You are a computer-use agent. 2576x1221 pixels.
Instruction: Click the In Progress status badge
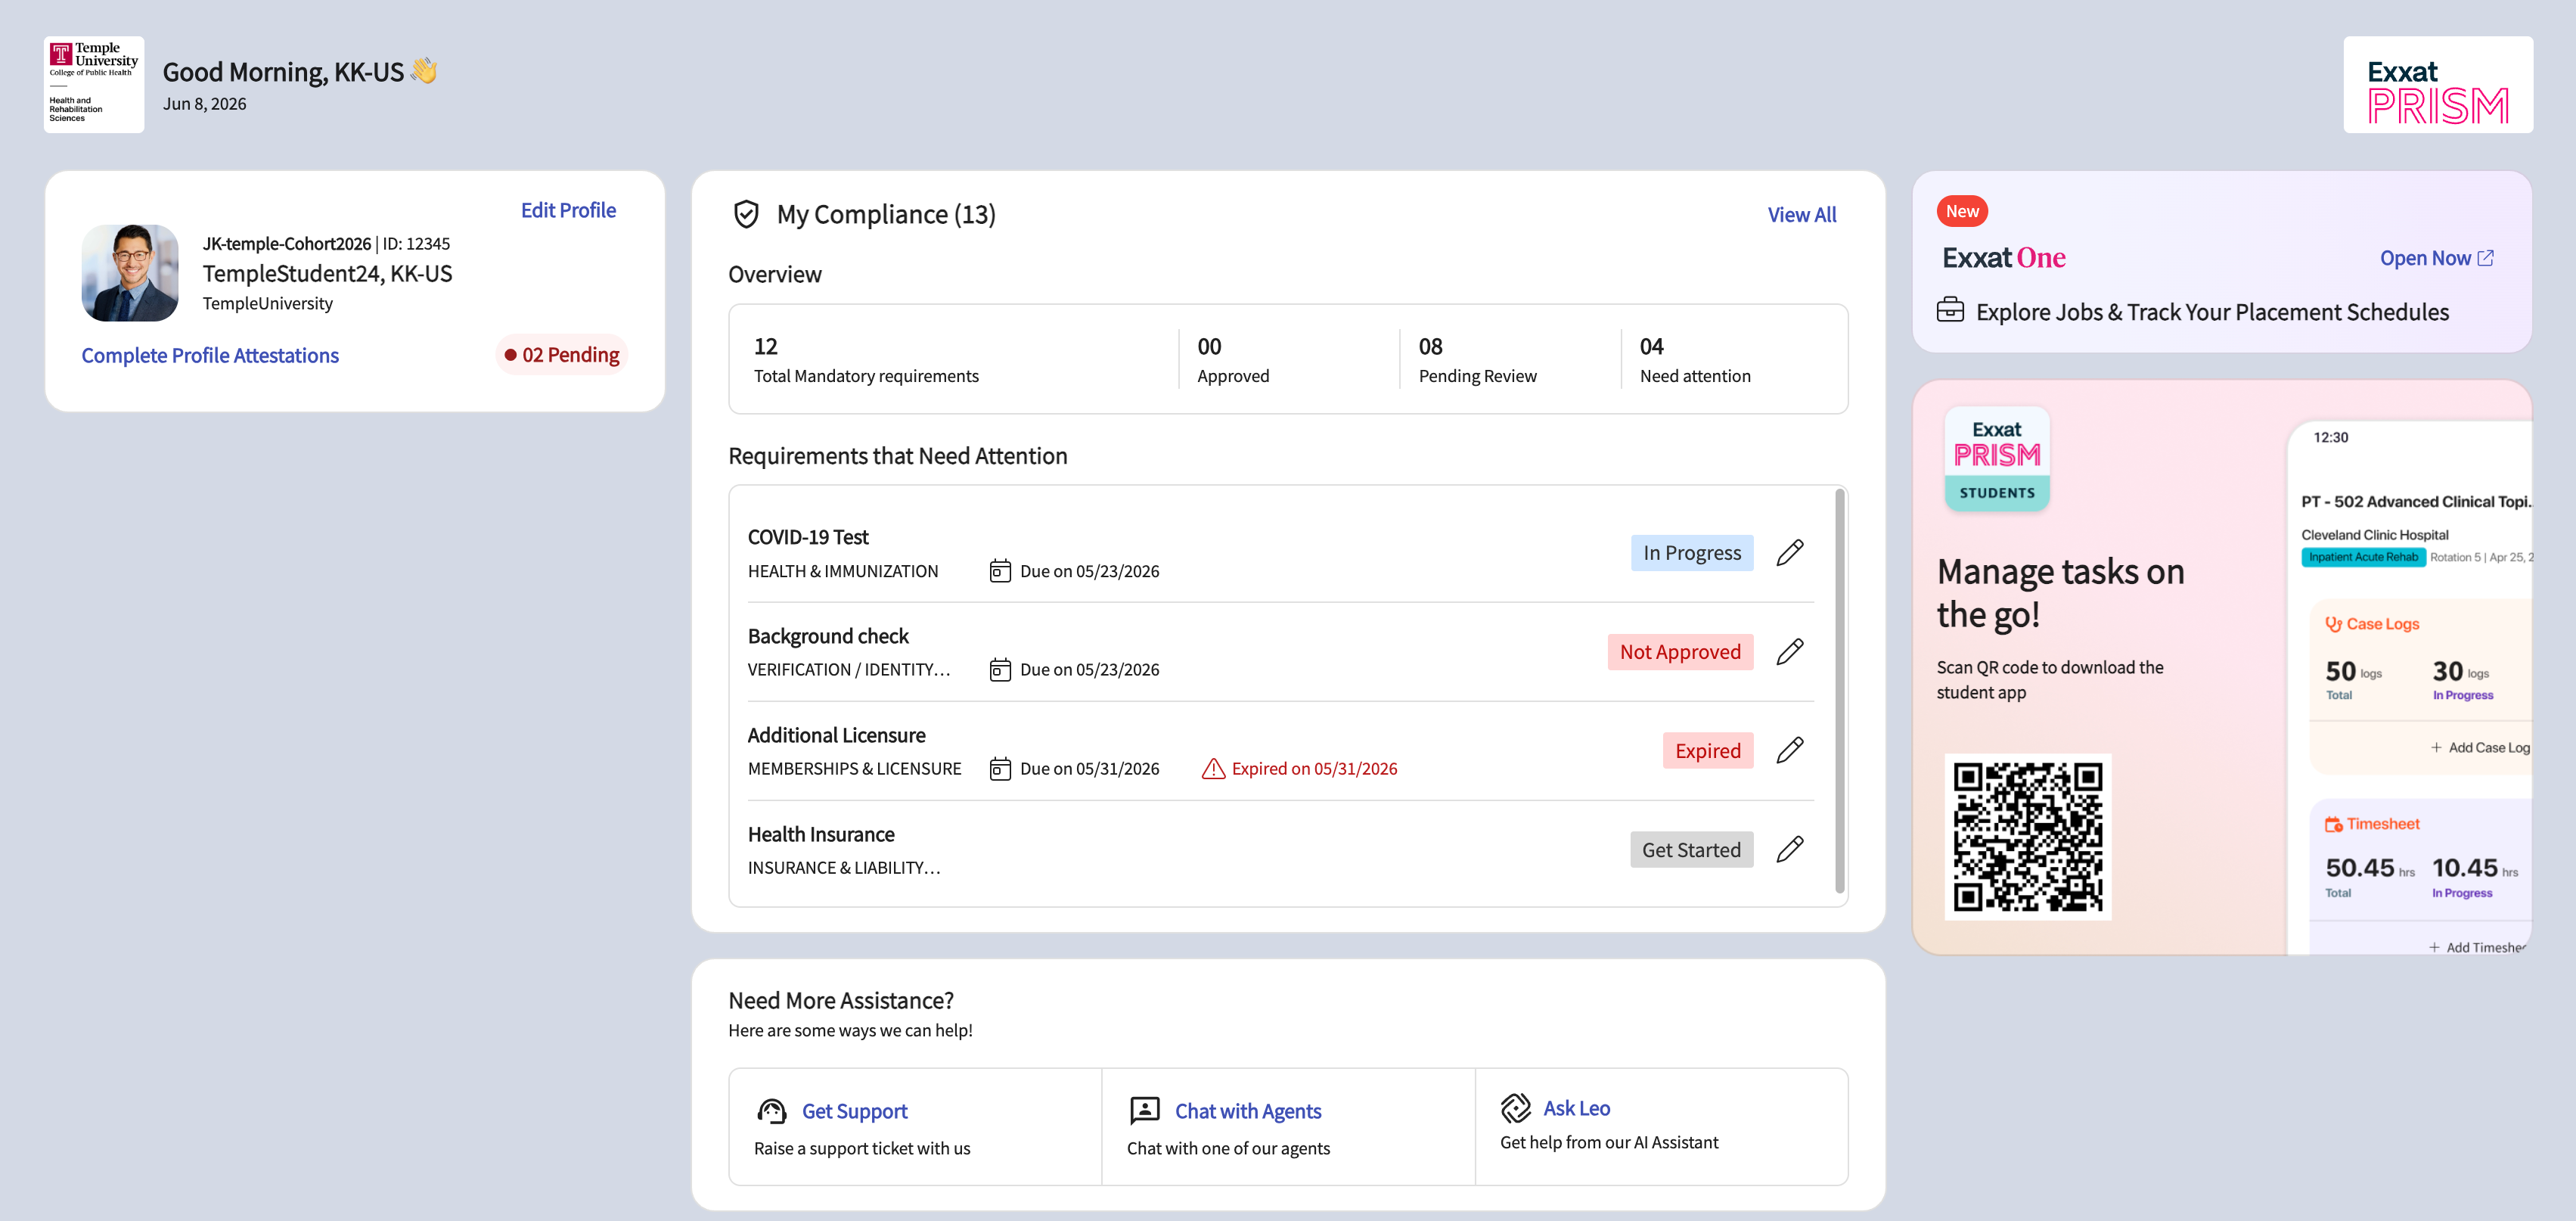pos(1692,553)
